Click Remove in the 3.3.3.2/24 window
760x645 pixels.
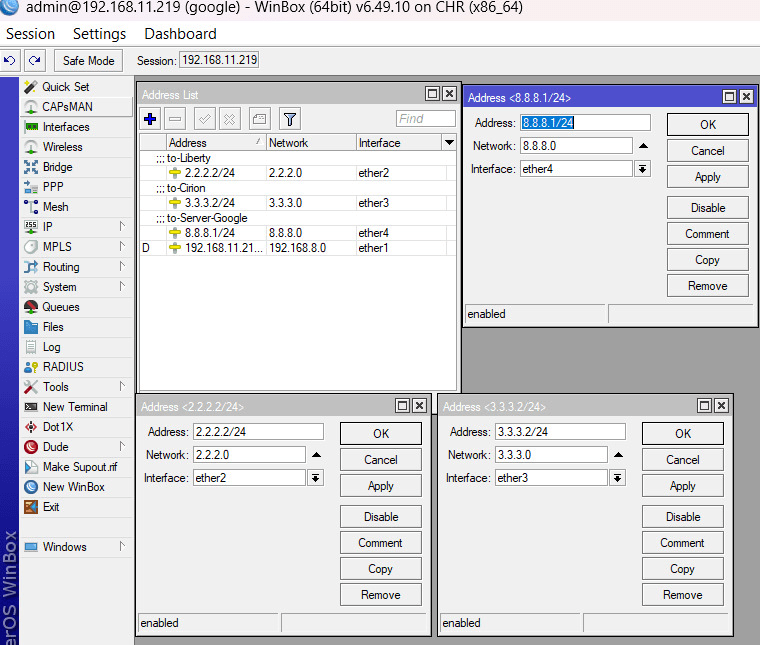pyautogui.click(x=682, y=595)
